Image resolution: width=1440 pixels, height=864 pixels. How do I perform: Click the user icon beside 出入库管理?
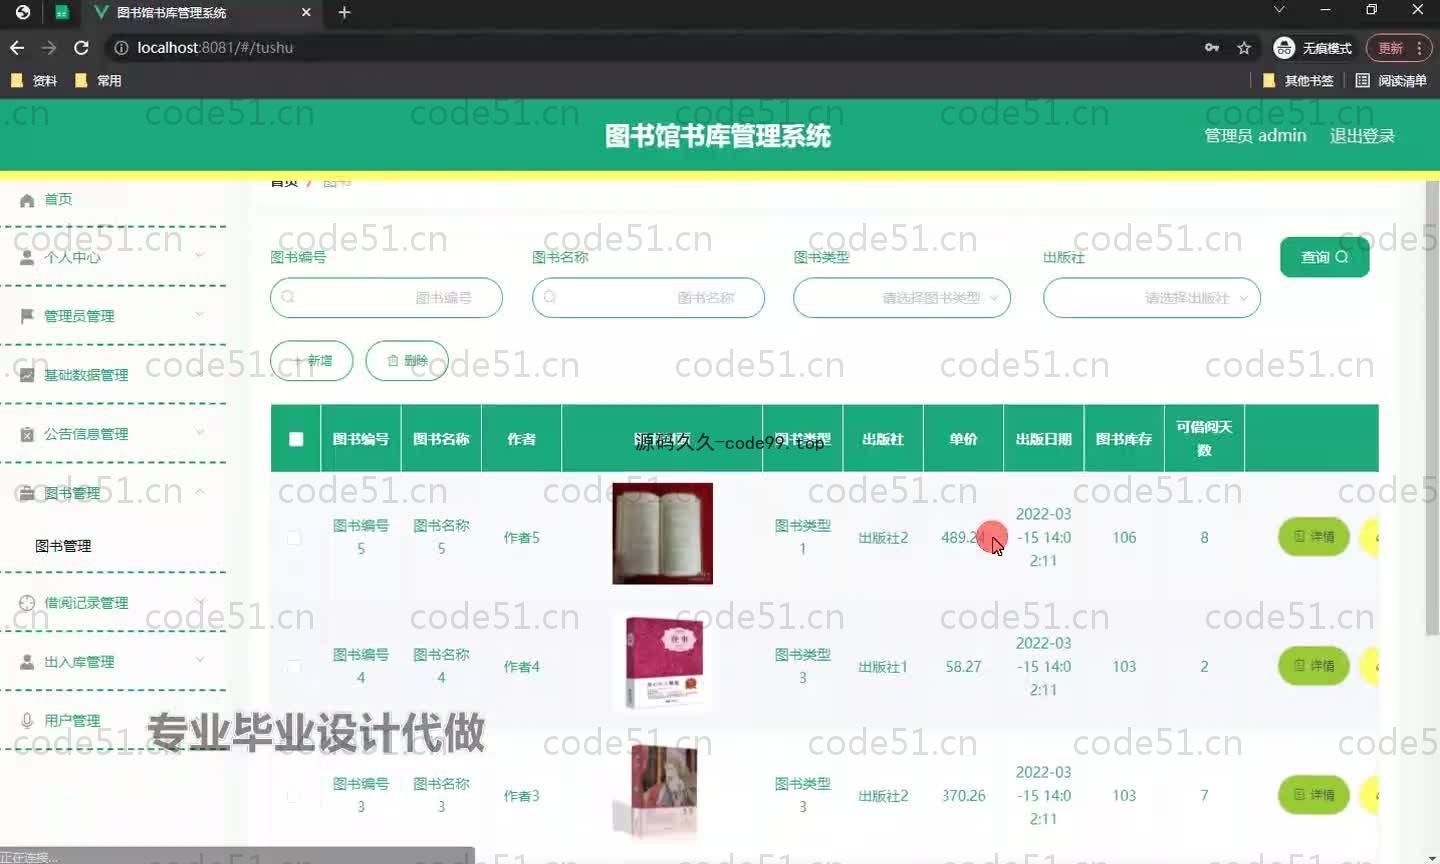(27, 662)
